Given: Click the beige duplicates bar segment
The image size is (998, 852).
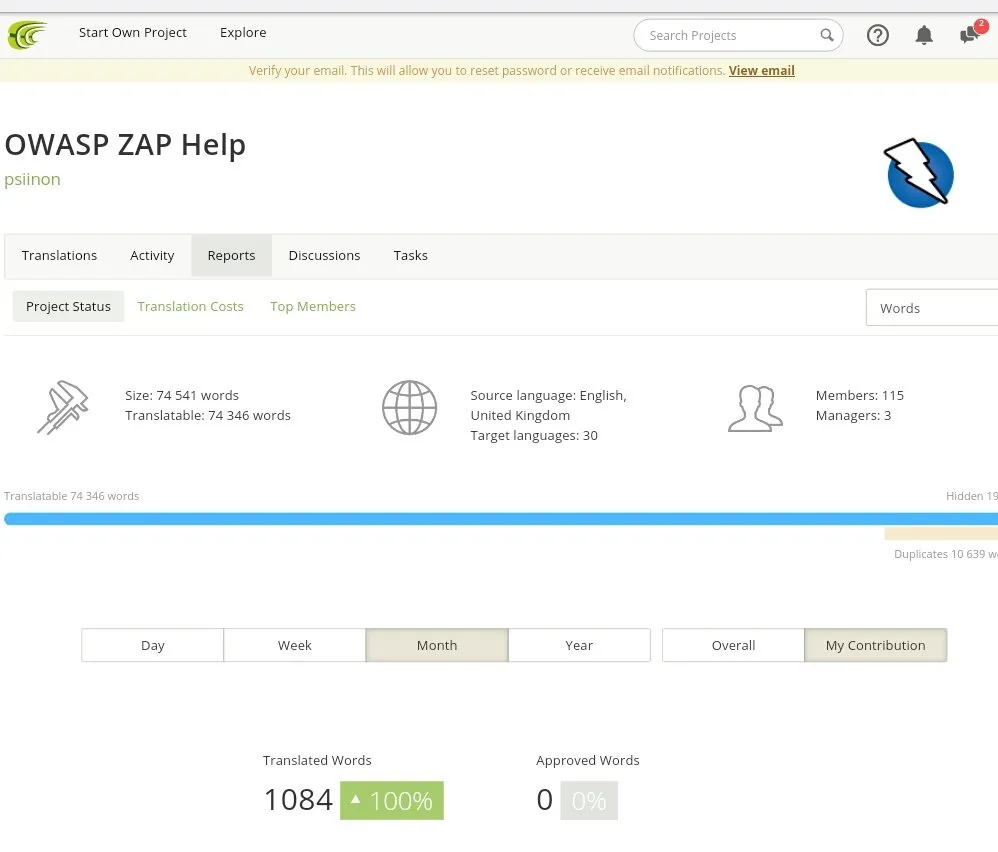Looking at the screenshot, I should coord(941,534).
